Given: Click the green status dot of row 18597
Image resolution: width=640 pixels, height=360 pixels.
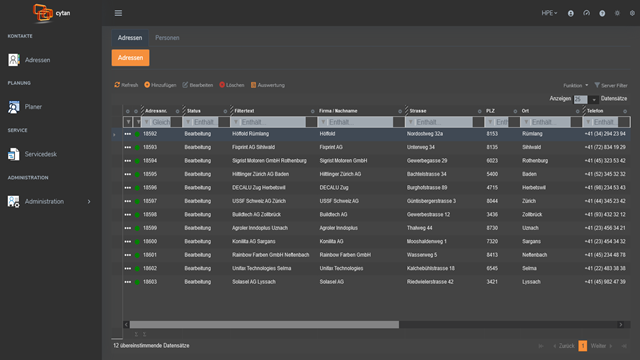Looking at the screenshot, I should pyautogui.click(x=137, y=201).
